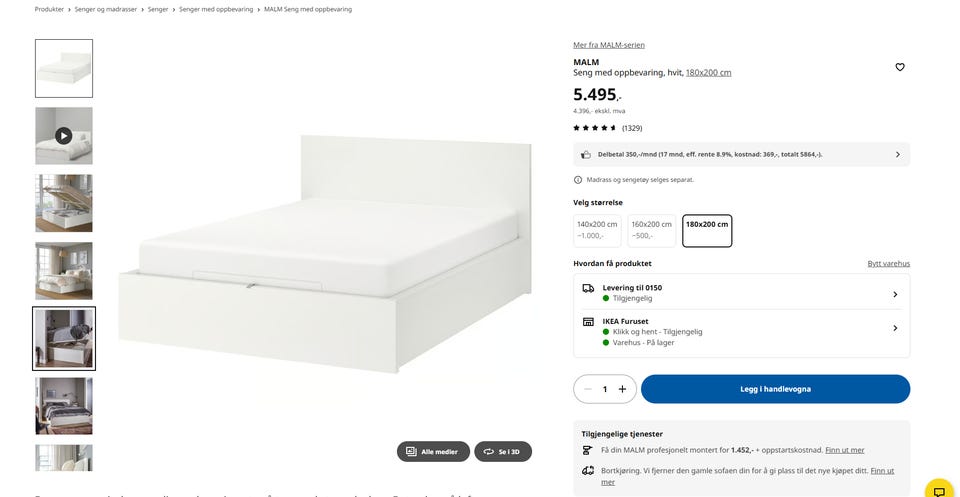This screenshot has height=497, width=960.
Task: Play the product video thumbnail
Action: pos(64,136)
